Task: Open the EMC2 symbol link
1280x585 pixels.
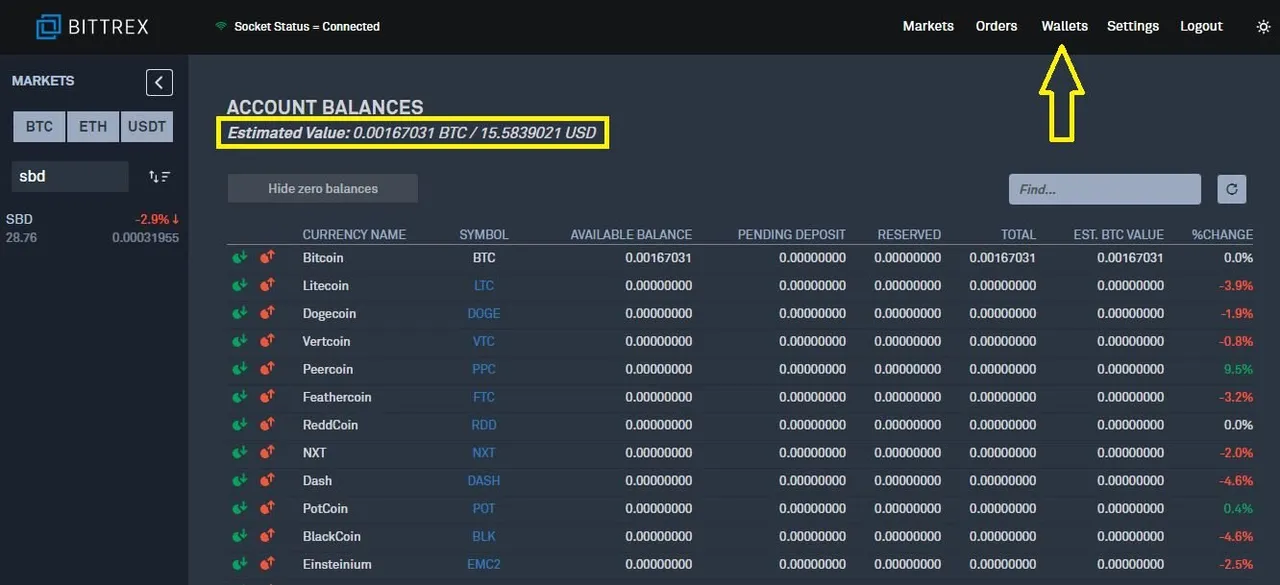Action: coord(484,565)
